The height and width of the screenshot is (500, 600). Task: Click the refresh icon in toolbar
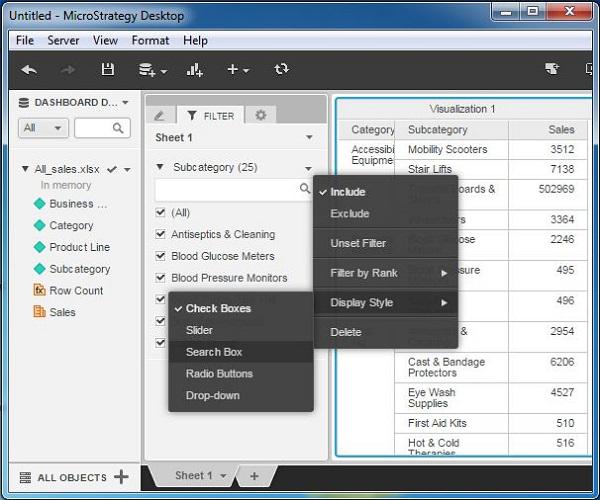281,69
